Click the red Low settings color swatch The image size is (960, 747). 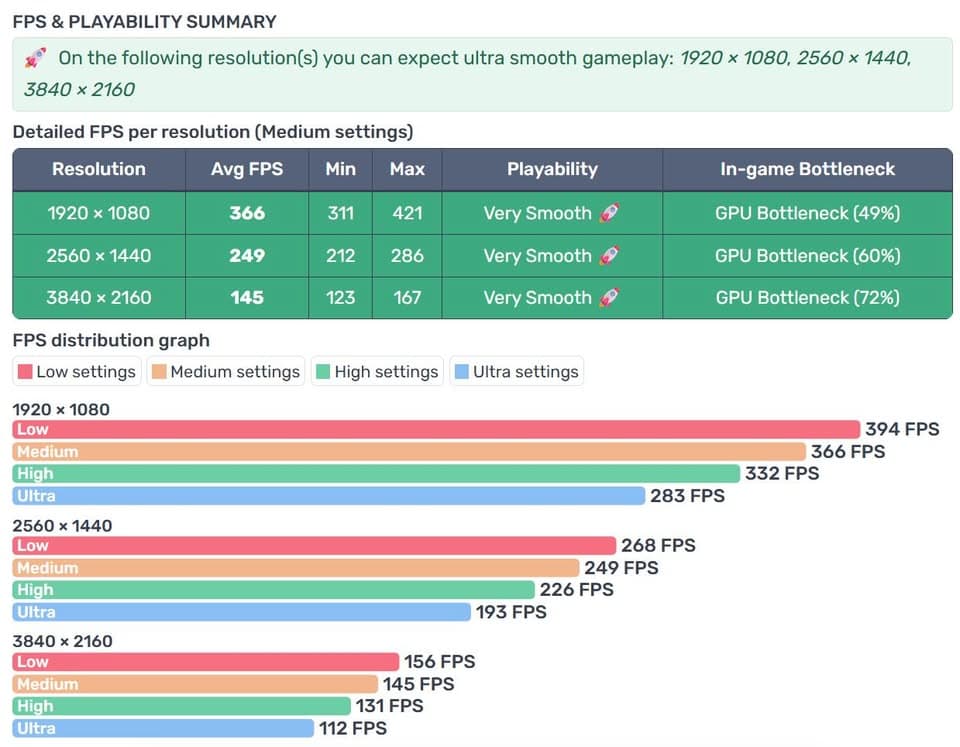[25, 372]
